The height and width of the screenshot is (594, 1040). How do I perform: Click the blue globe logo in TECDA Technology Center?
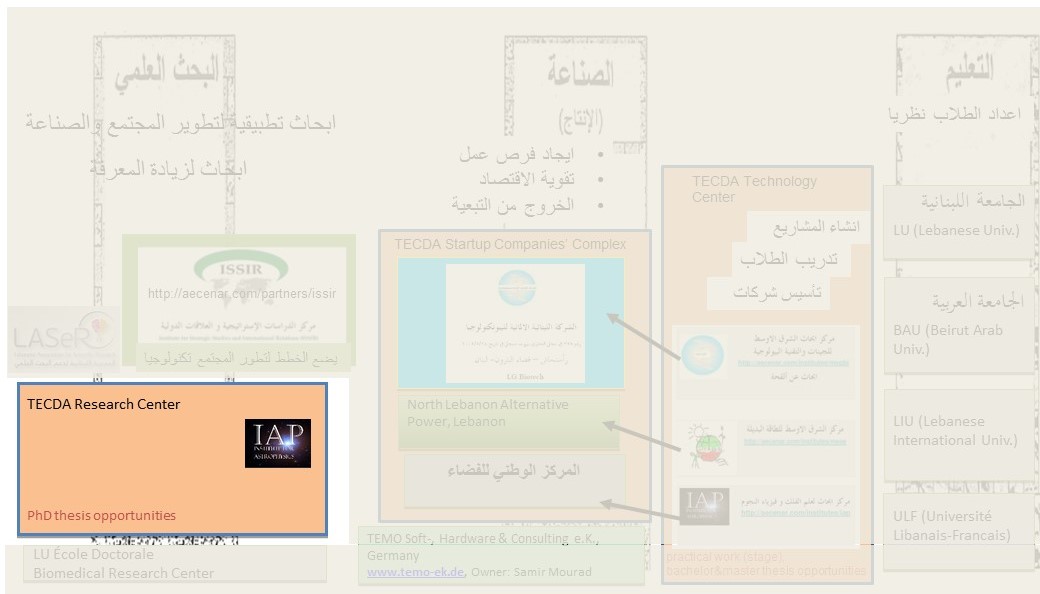(x=702, y=356)
